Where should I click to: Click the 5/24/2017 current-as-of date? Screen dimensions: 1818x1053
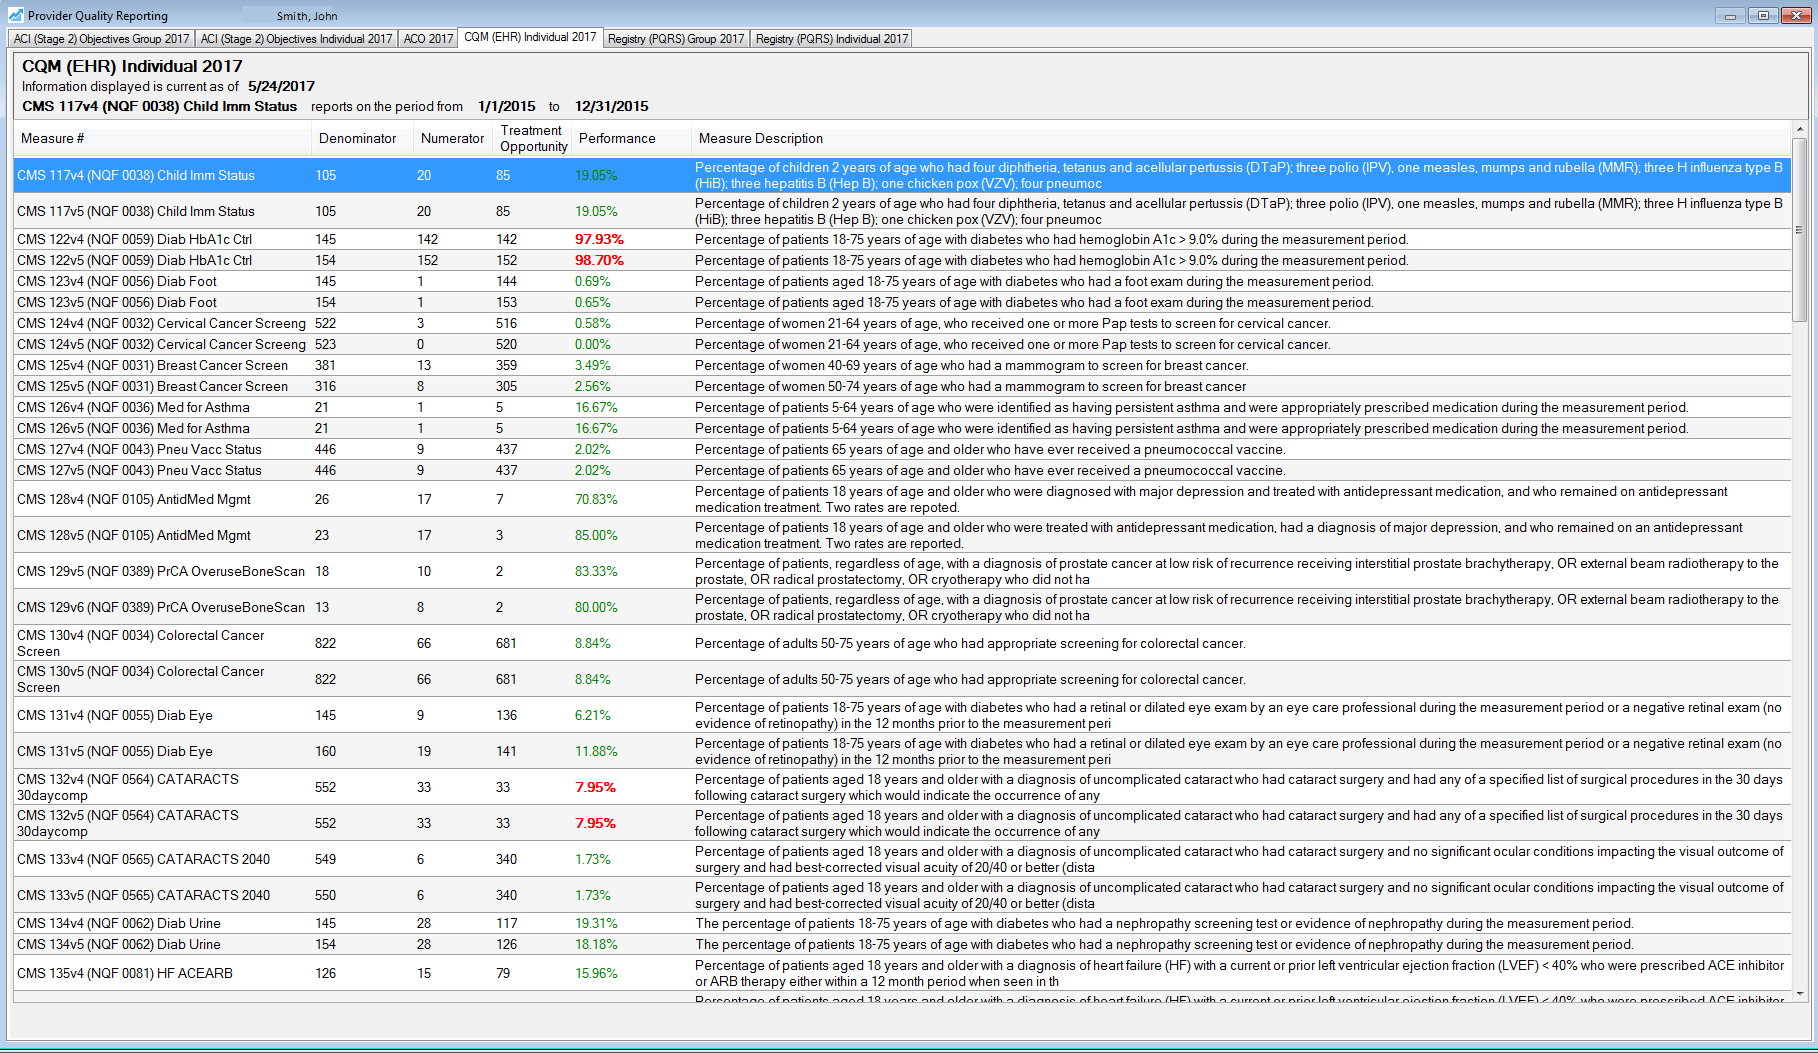[281, 87]
